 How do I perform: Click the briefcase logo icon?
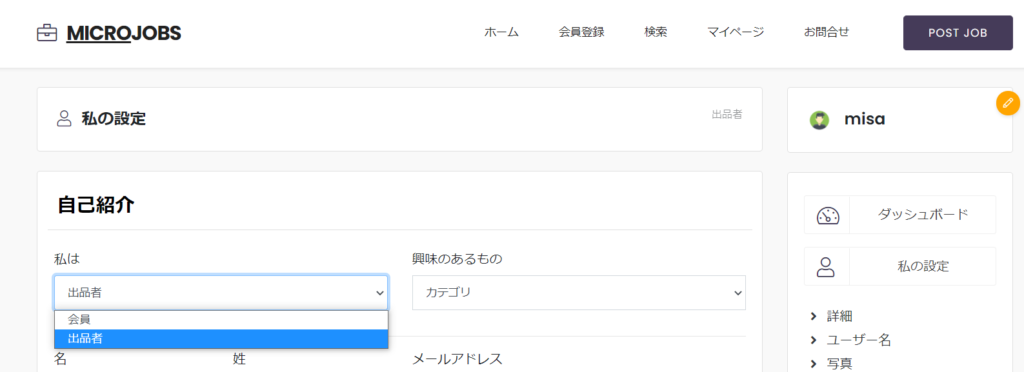coord(47,33)
